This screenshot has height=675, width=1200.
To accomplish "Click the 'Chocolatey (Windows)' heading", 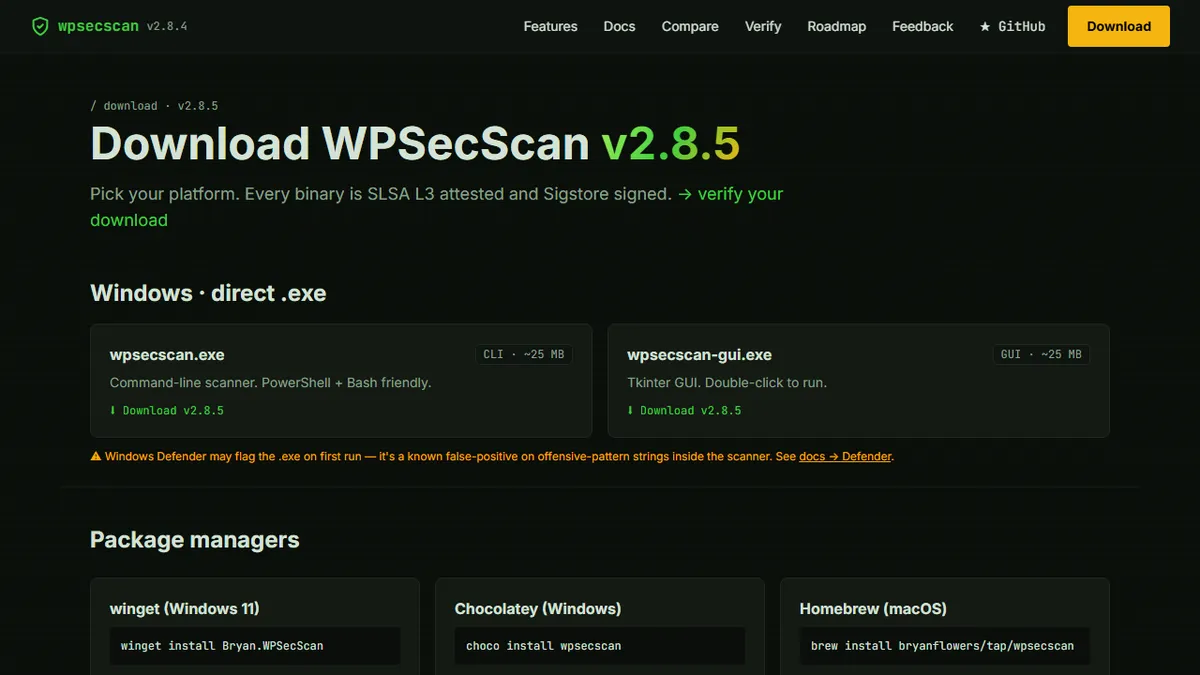I will click(538, 608).
